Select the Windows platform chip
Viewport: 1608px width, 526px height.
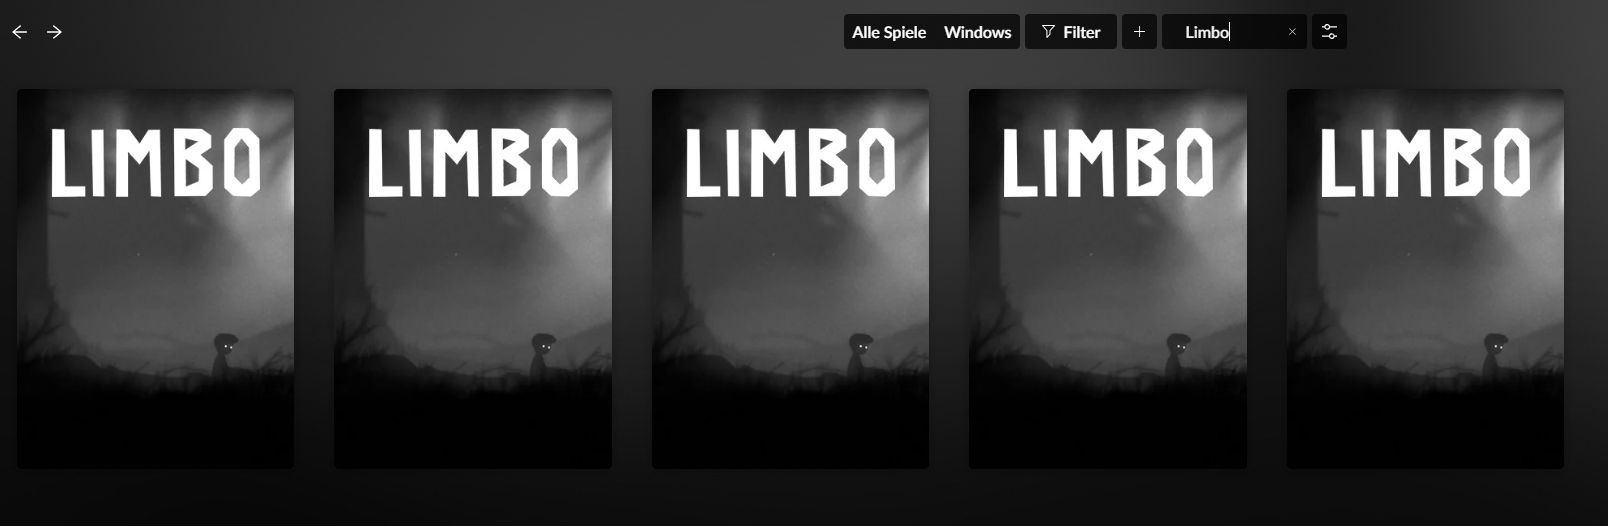tap(977, 32)
